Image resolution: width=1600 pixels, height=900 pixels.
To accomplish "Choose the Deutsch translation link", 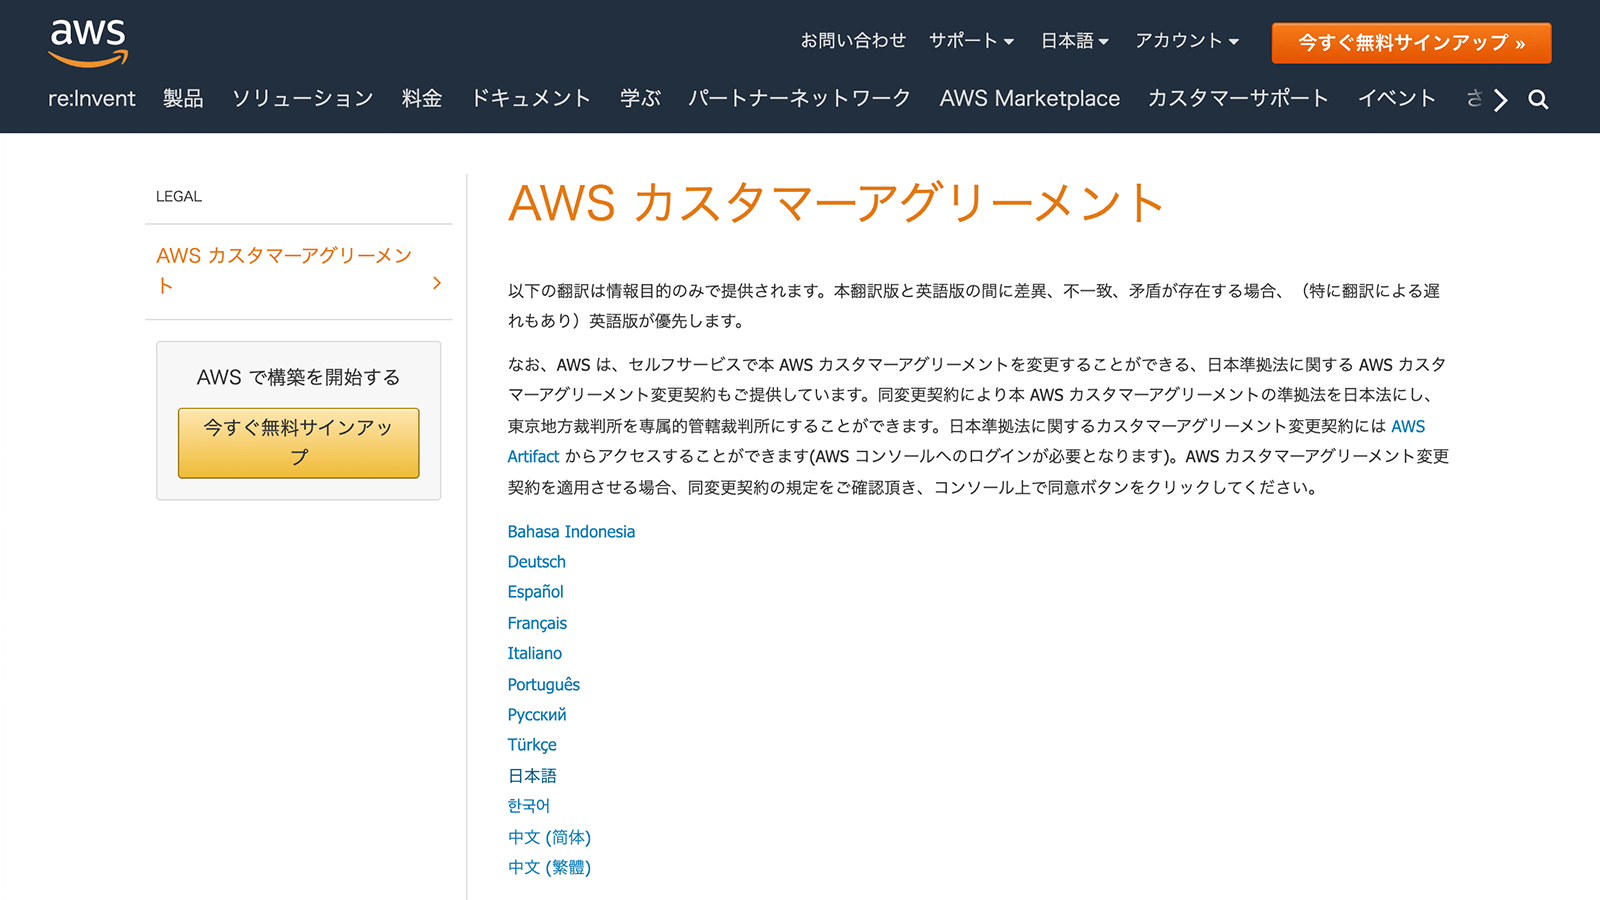I will [536, 562].
